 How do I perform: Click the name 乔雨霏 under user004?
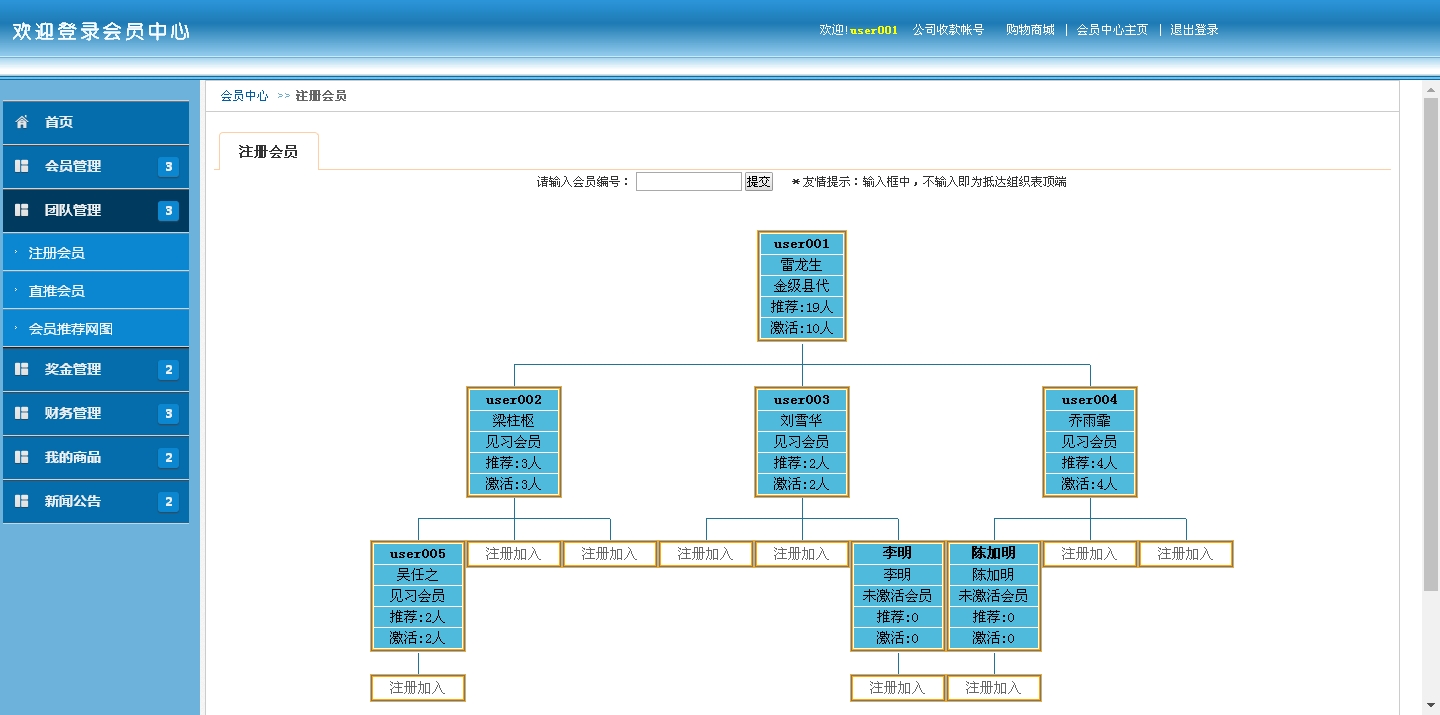coord(1090,421)
